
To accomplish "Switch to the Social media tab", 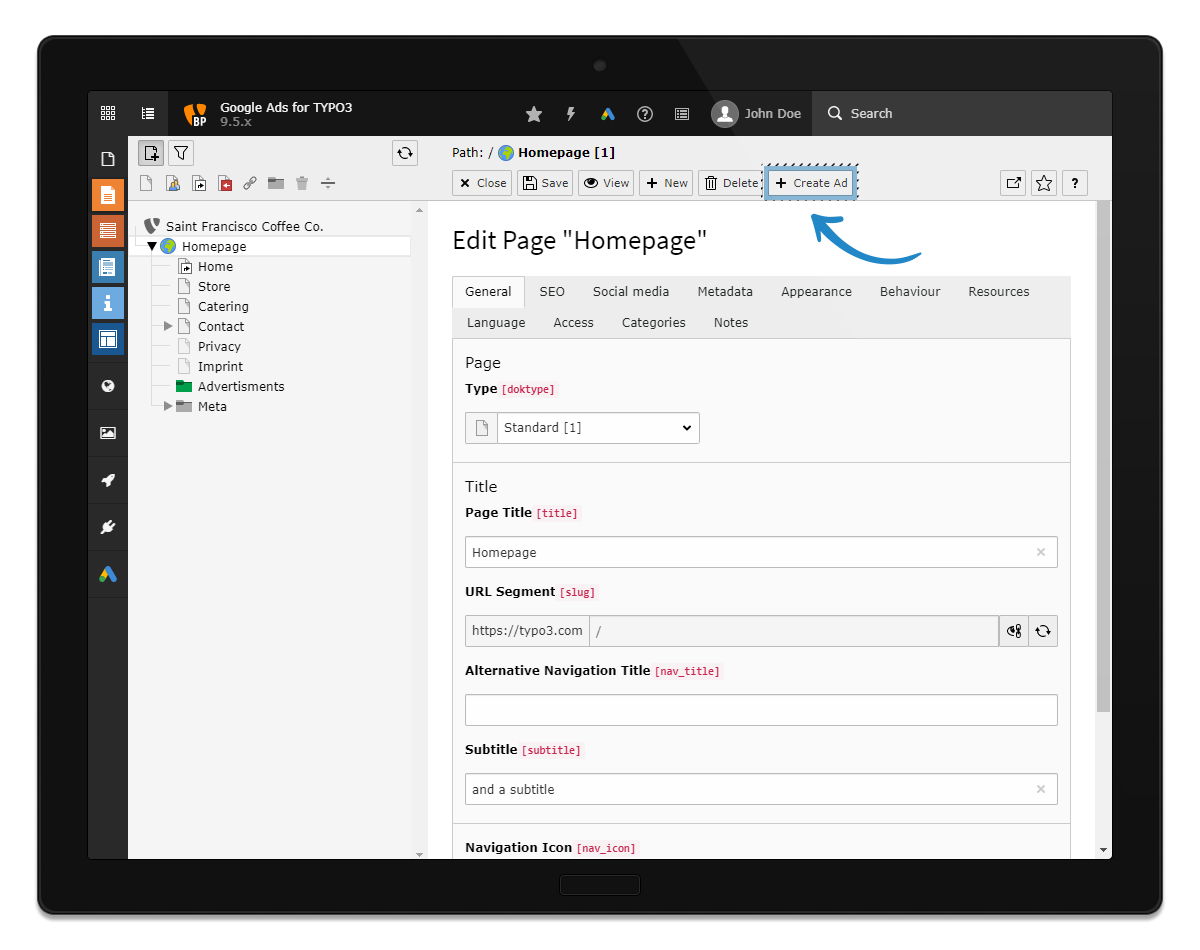I will click(631, 292).
